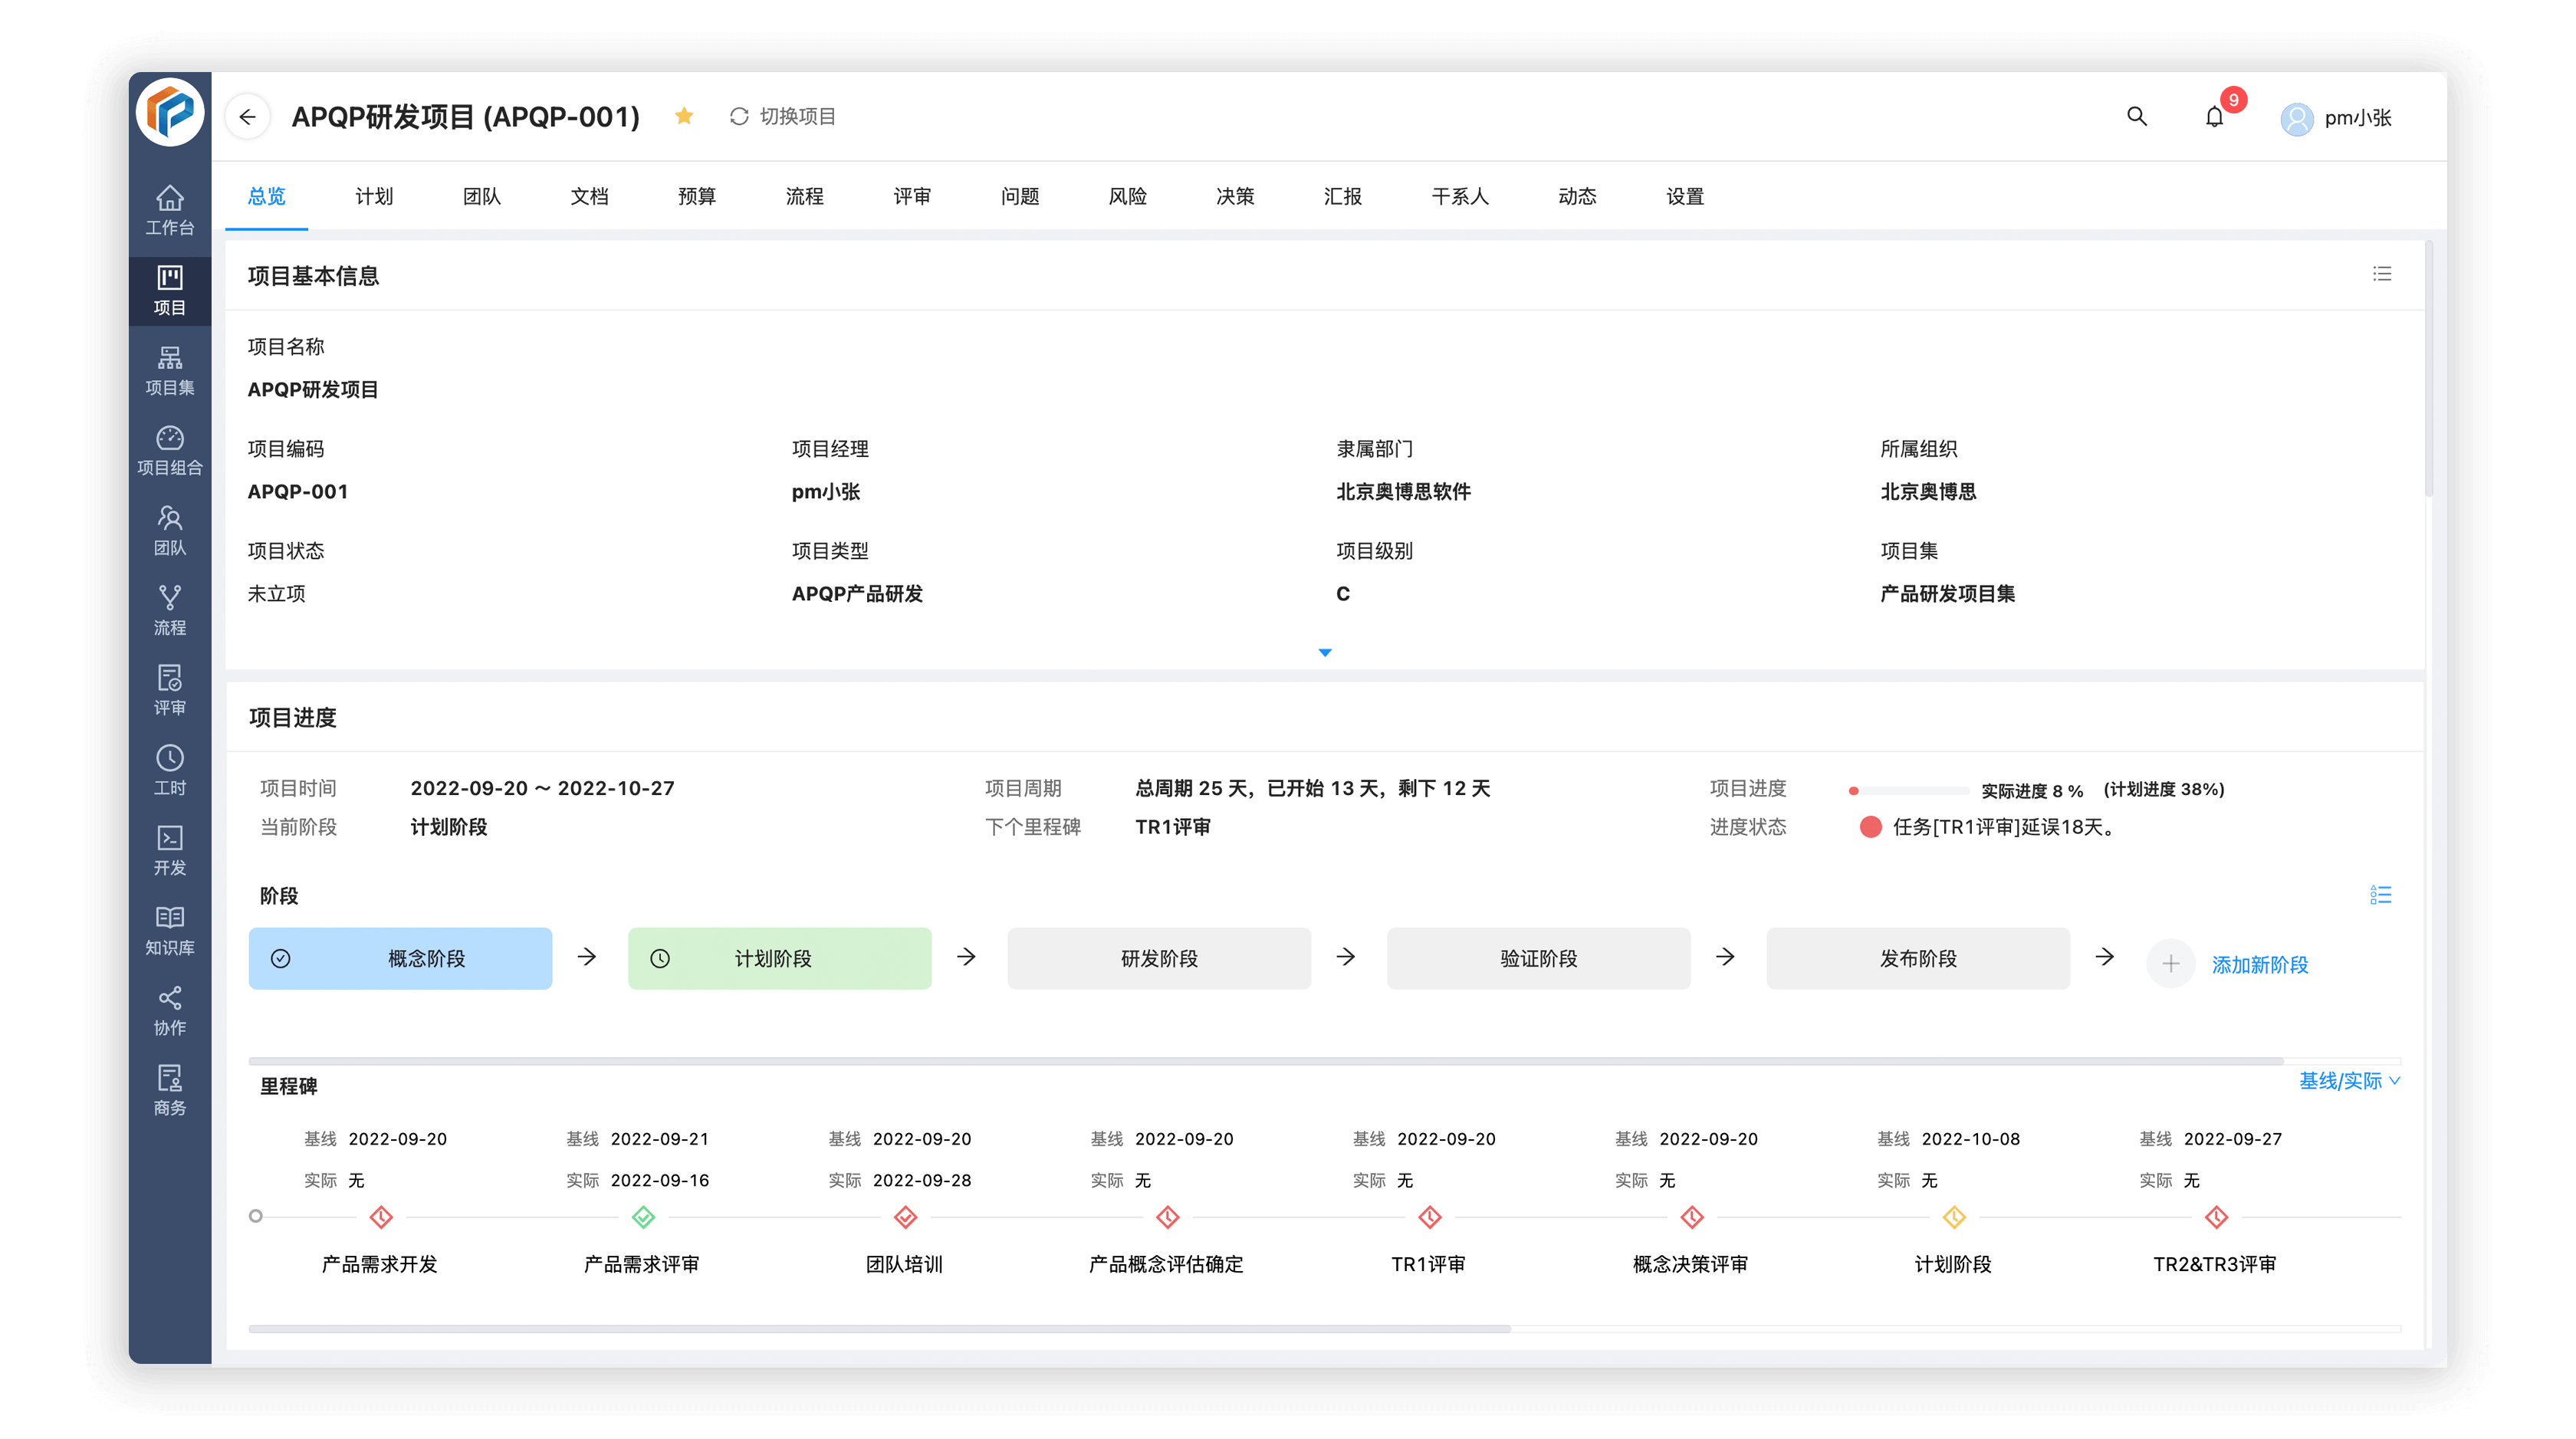Switch to the top 团队 tab

pyautogui.click(x=481, y=196)
